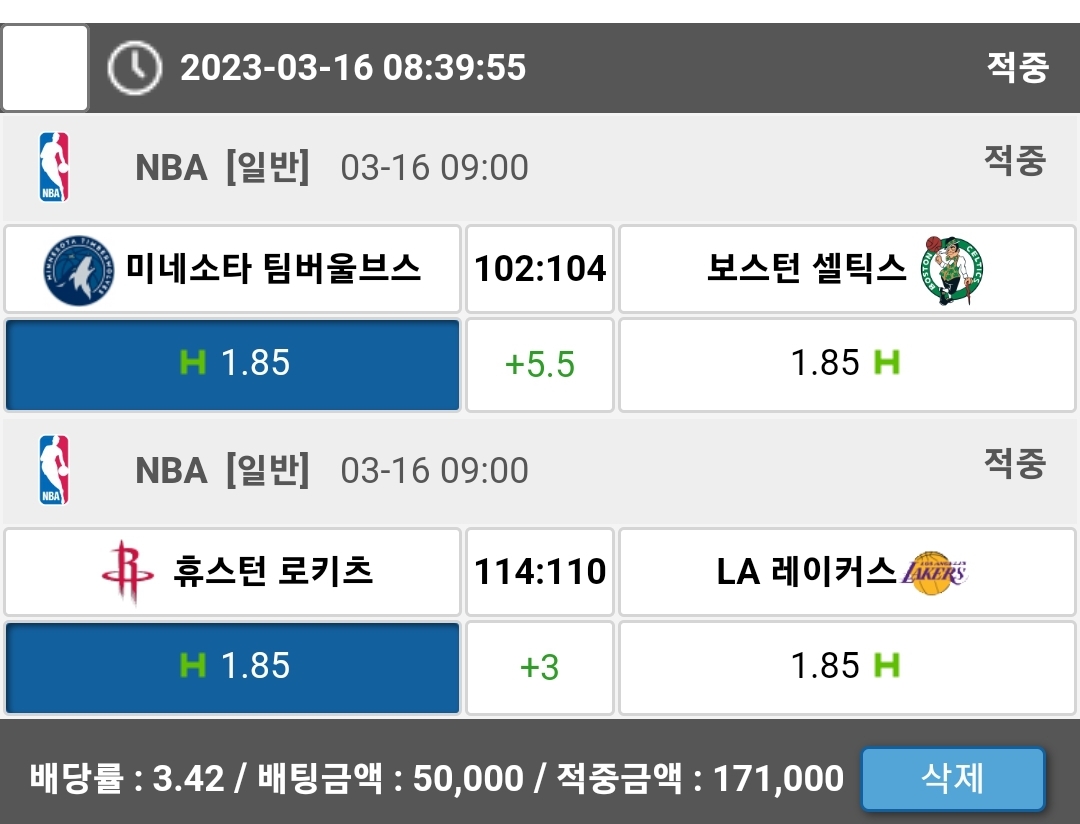Click the clock icon in the header
The height and width of the screenshot is (824, 1080).
134,68
